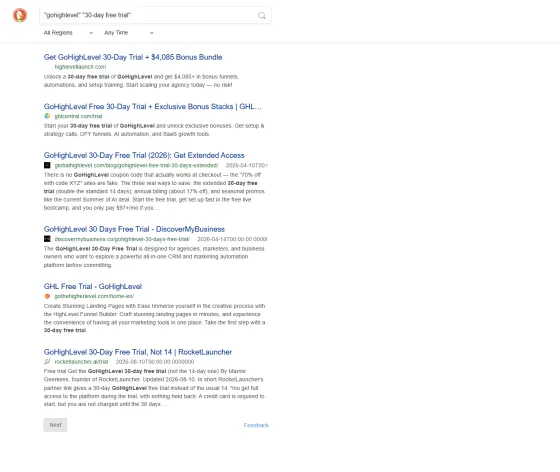Open 'GoHighLevel Free 30-Day Trial + Exclusive Bonus Stacks' result
560x472 pixels.
click(153, 106)
